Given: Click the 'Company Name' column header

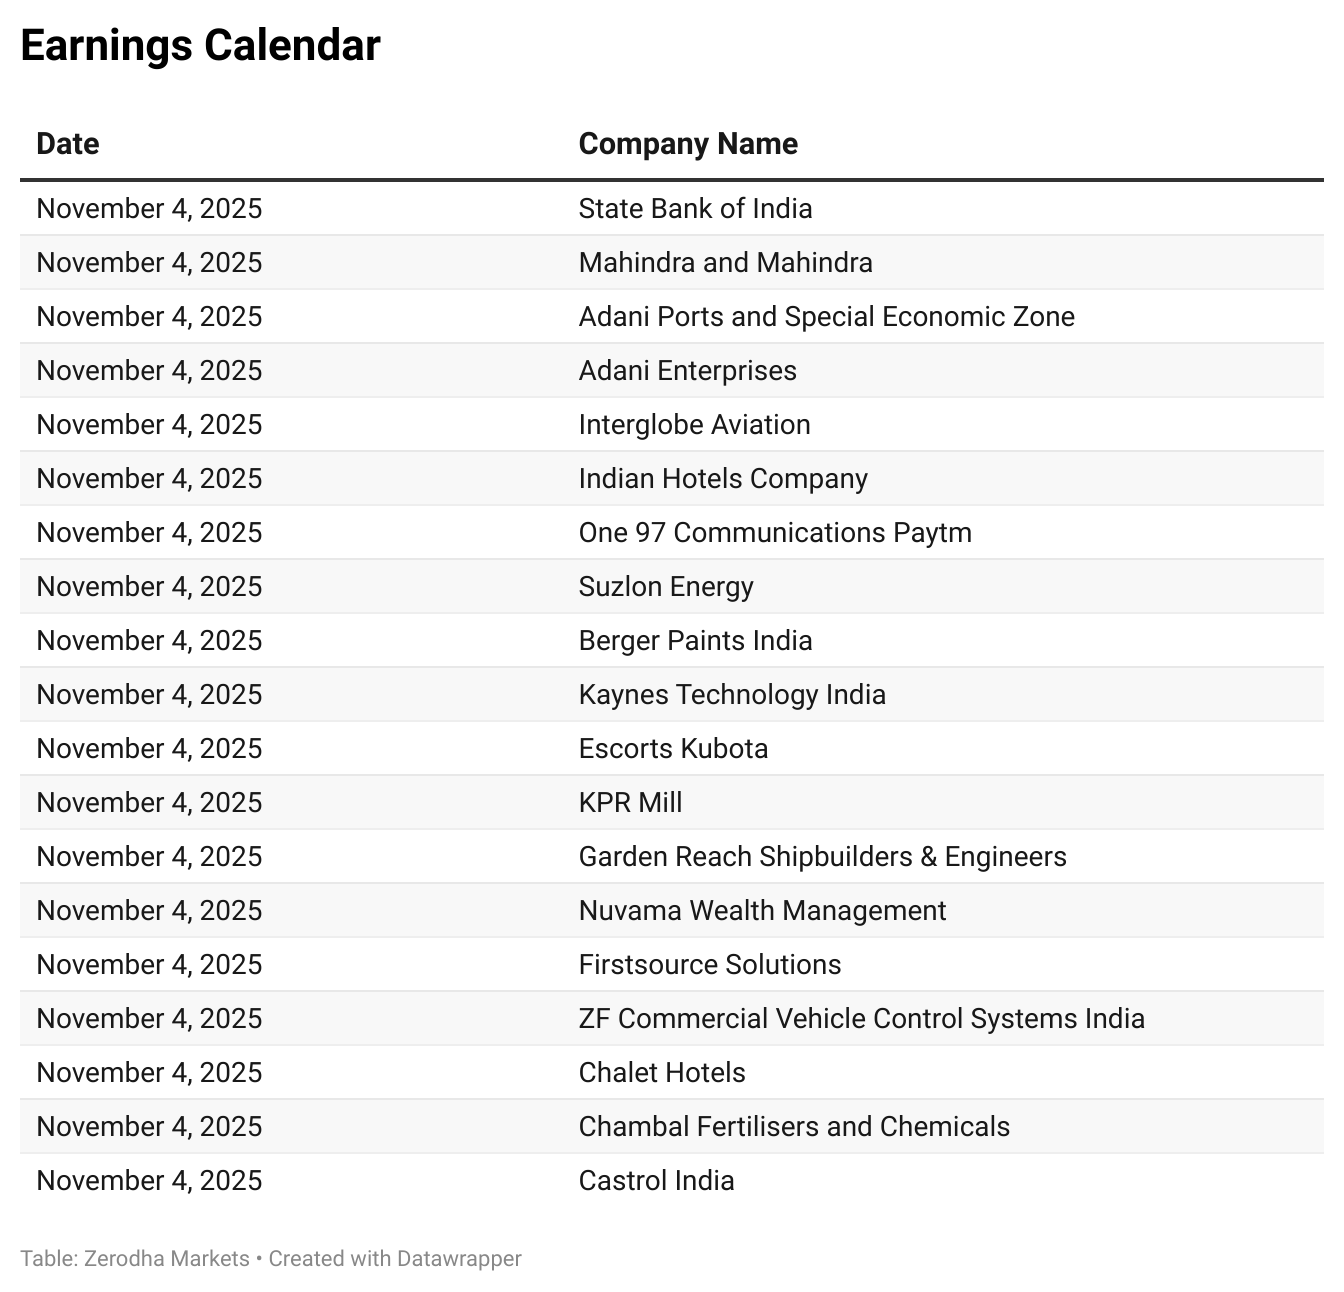Looking at the screenshot, I should (688, 143).
